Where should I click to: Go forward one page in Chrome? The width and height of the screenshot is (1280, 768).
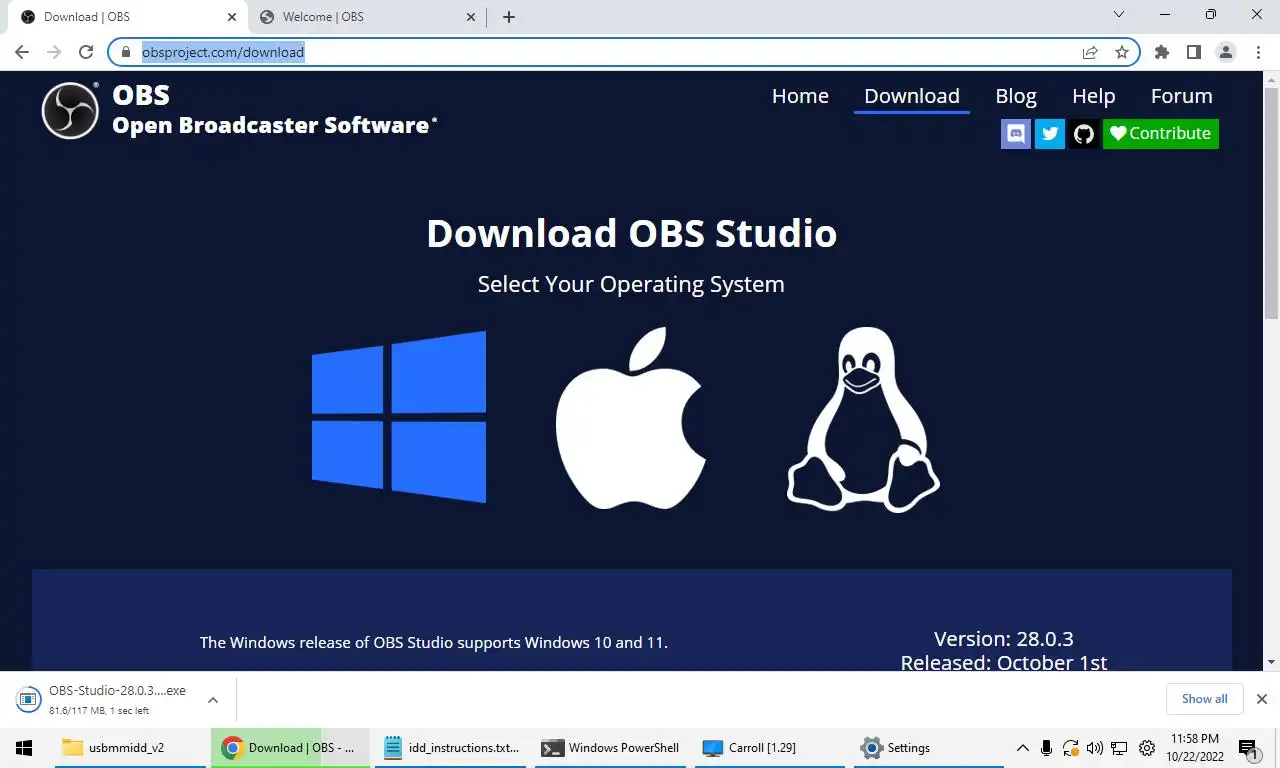click(x=54, y=52)
